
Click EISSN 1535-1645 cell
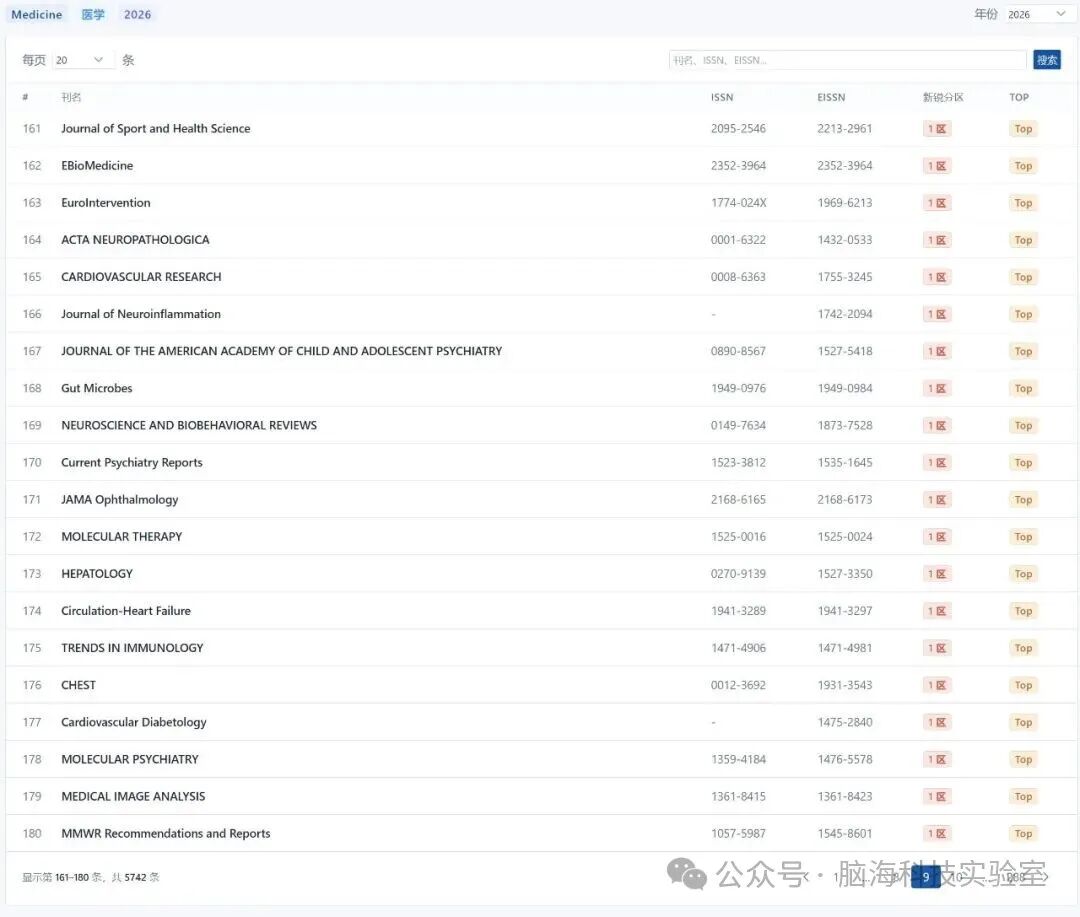(844, 463)
